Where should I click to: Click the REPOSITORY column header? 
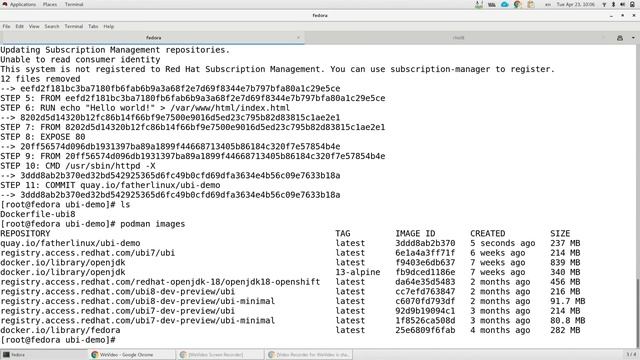[25, 233]
